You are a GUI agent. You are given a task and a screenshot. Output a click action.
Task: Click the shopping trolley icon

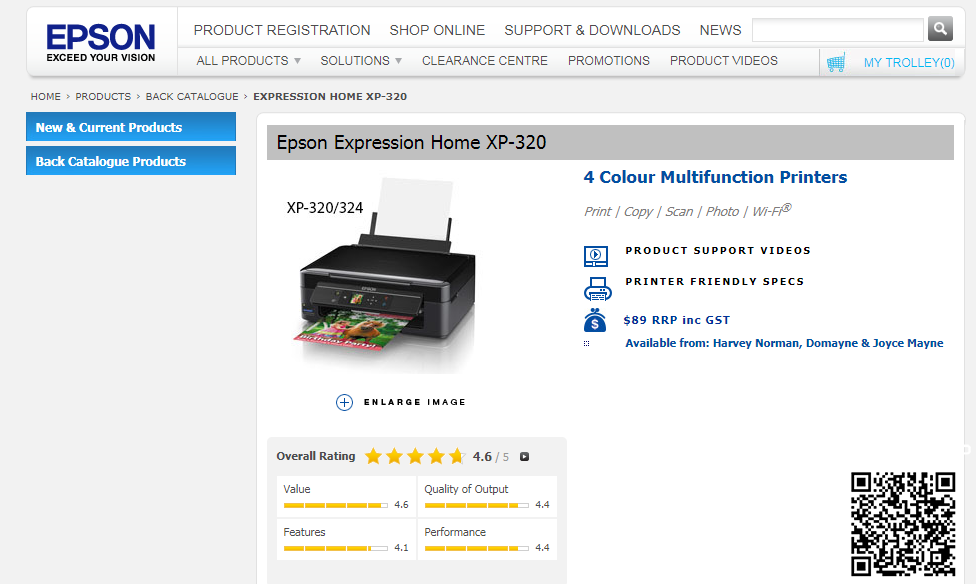836,63
